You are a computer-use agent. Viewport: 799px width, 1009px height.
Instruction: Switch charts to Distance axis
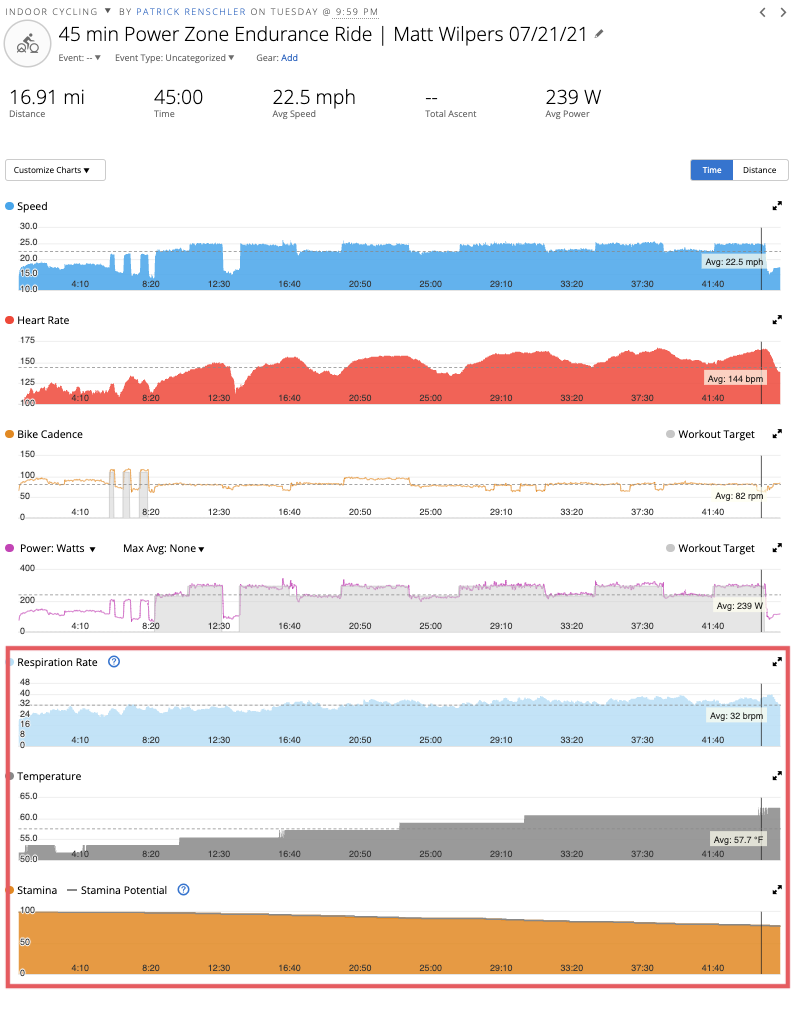tap(760, 170)
